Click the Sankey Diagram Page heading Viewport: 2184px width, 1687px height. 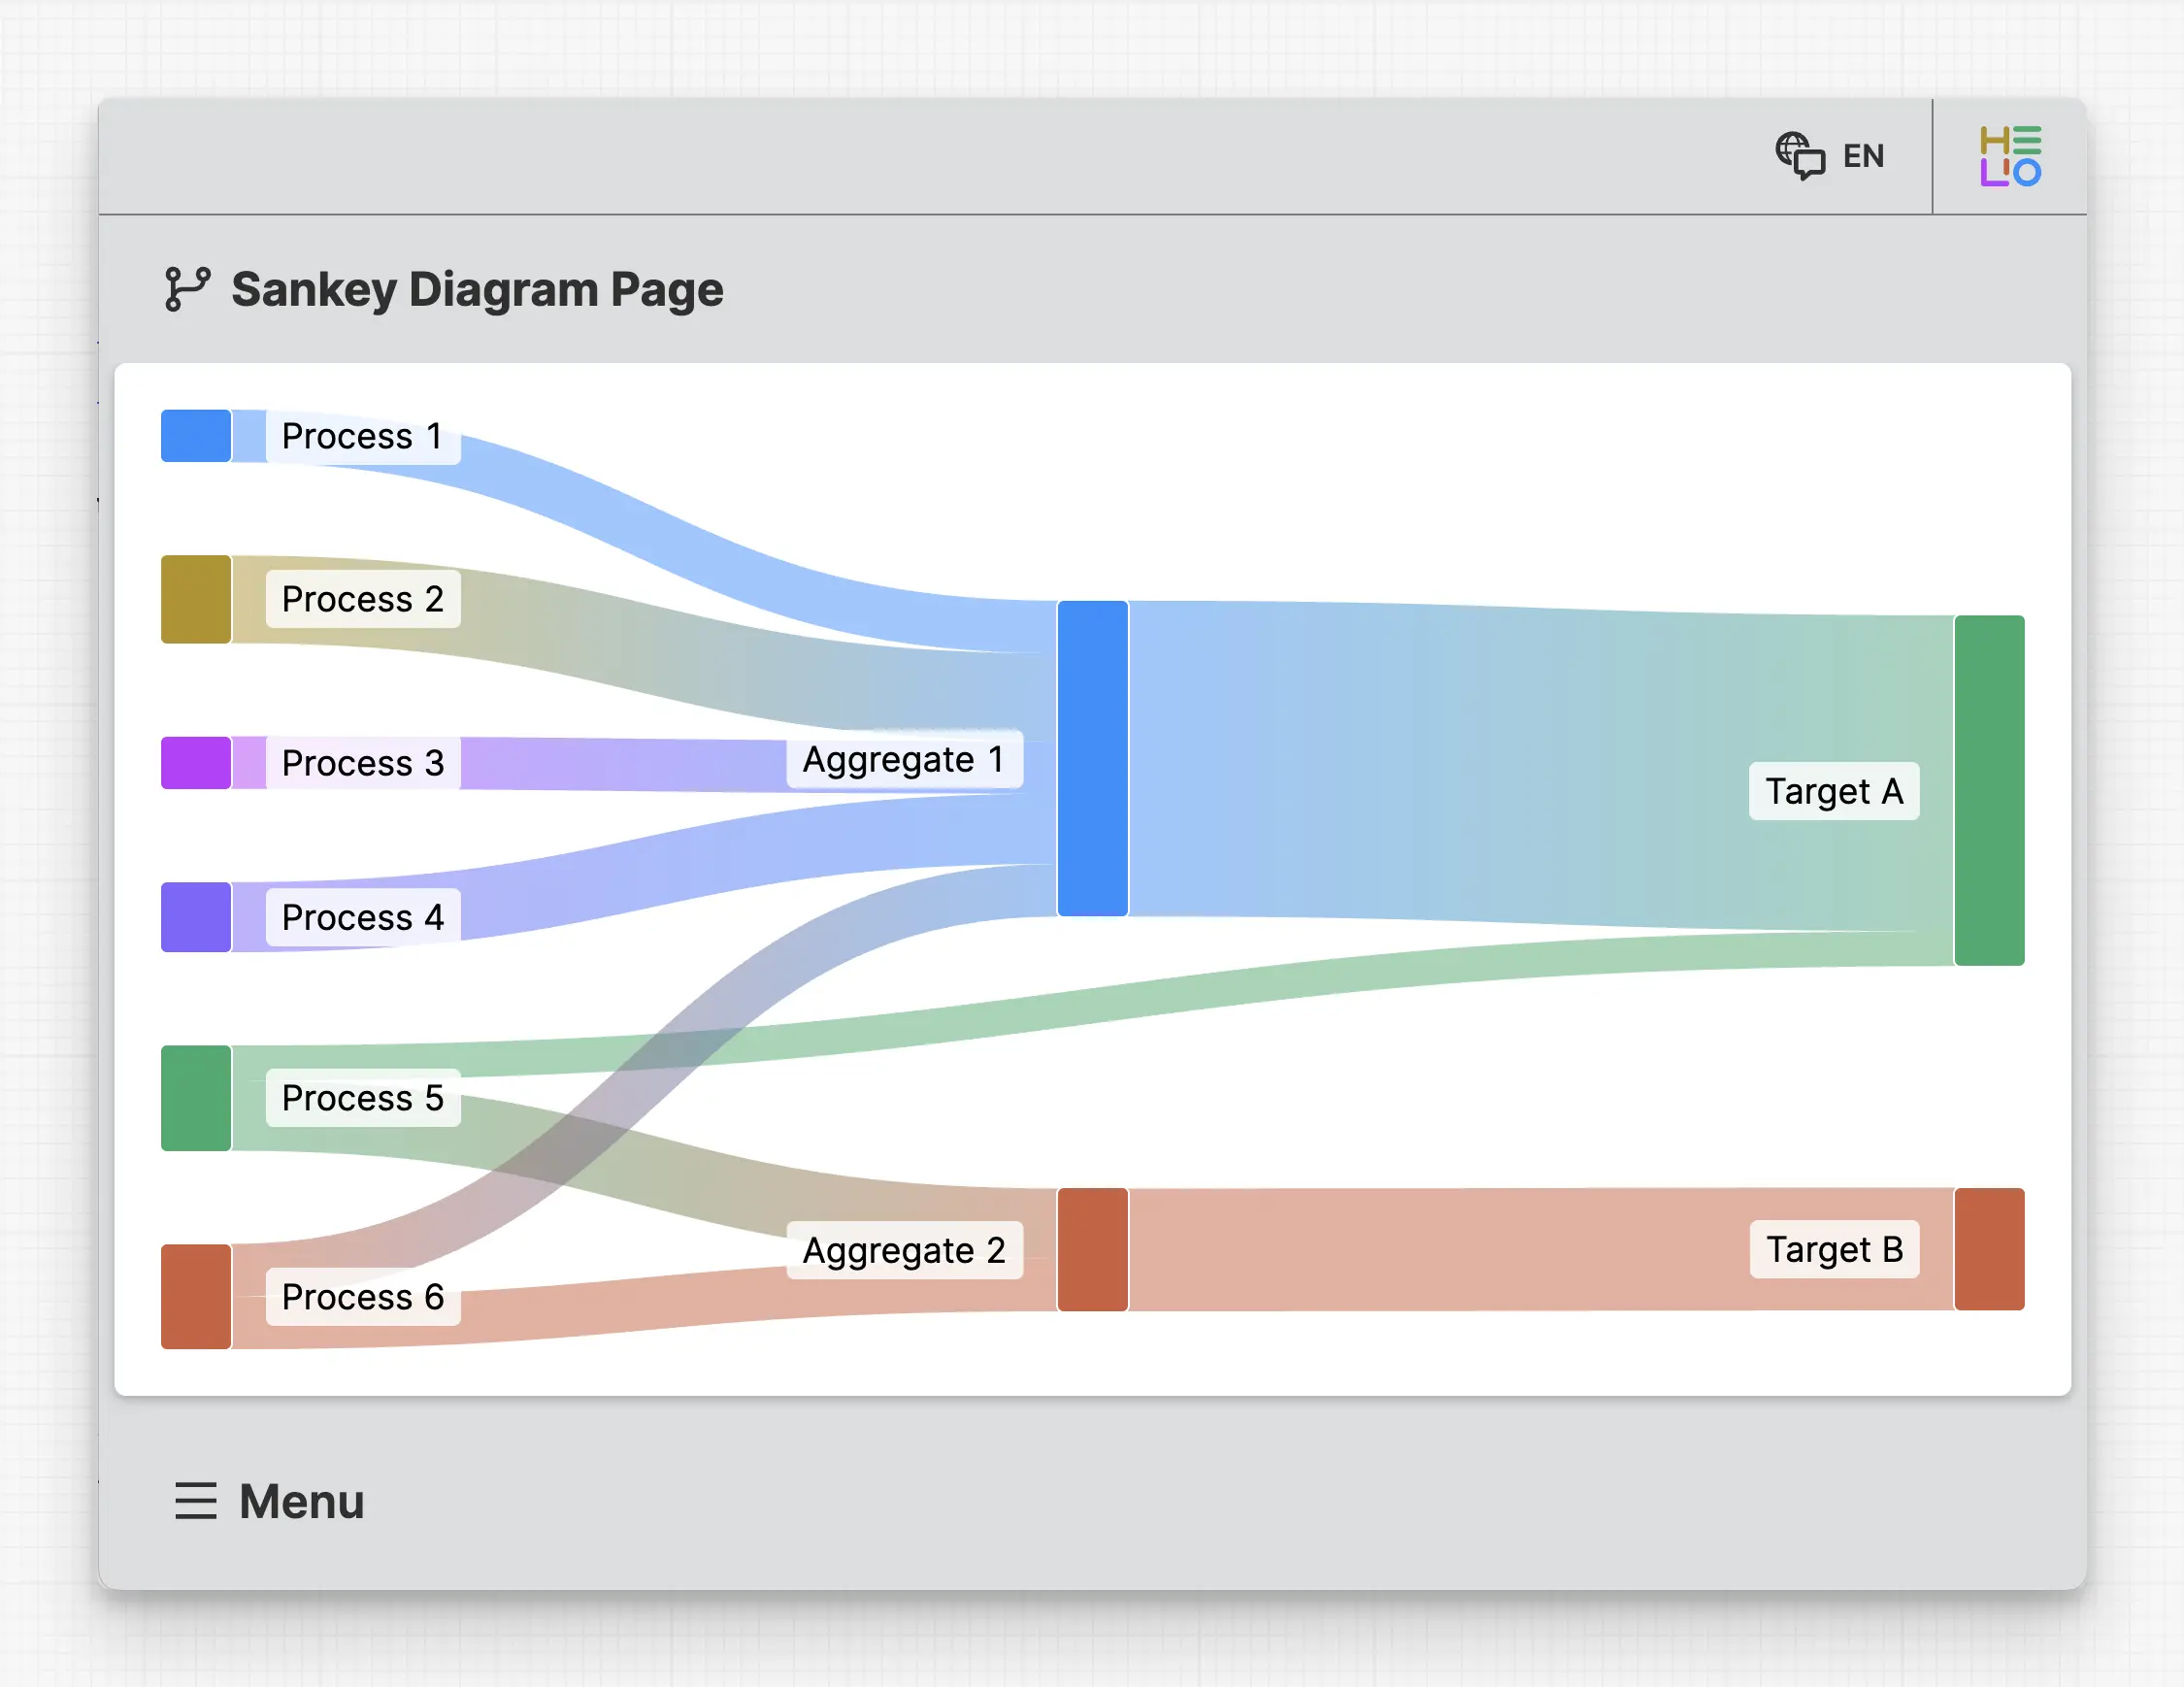[x=477, y=289]
